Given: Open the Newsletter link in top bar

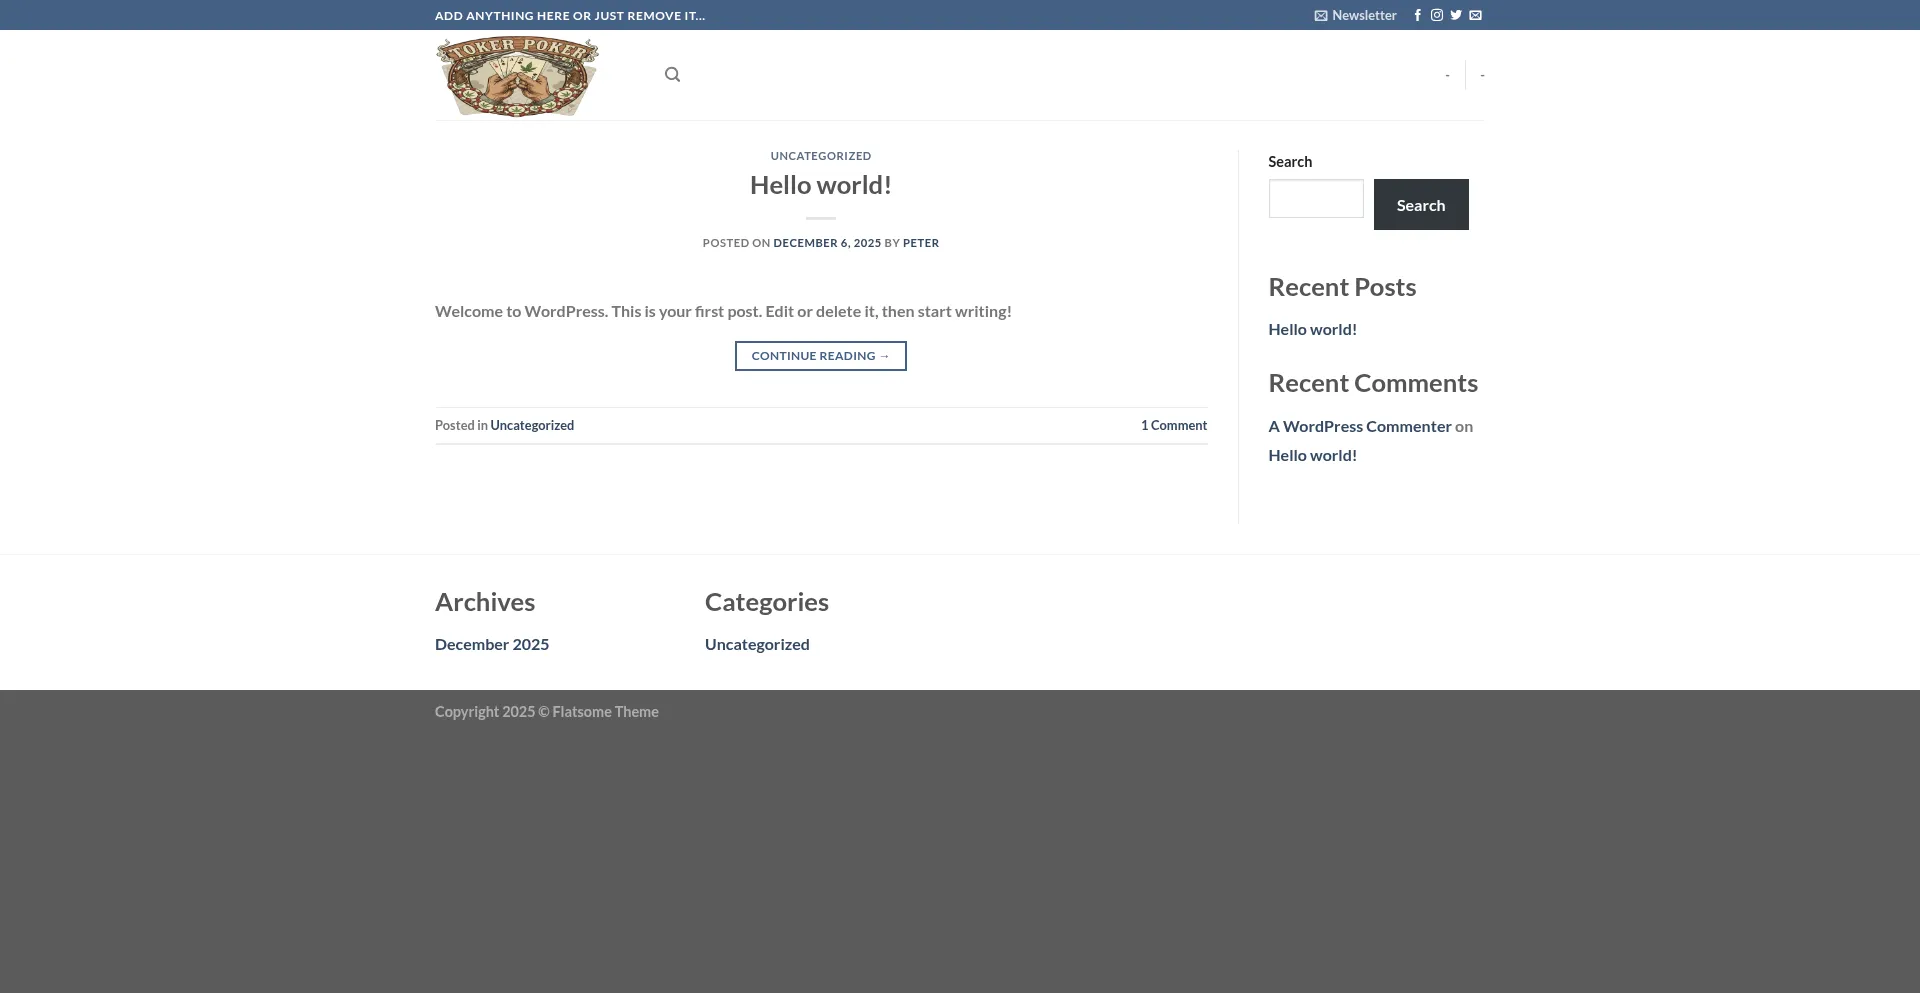Looking at the screenshot, I should (1355, 15).
